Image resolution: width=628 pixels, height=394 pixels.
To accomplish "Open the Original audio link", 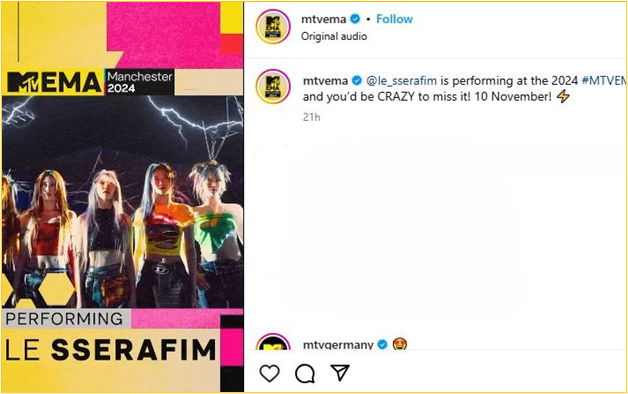I will tap(334, 36).
